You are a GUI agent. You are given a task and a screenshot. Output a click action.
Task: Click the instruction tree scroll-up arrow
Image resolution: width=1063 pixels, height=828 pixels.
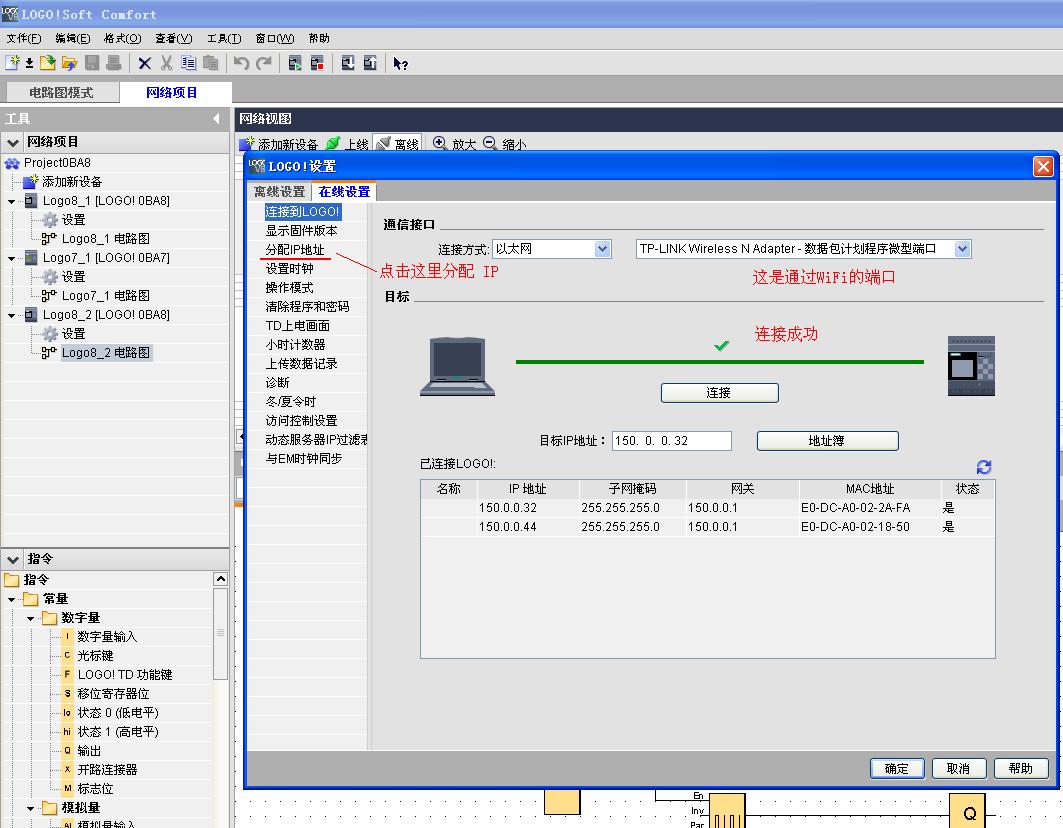coord(220,578)
